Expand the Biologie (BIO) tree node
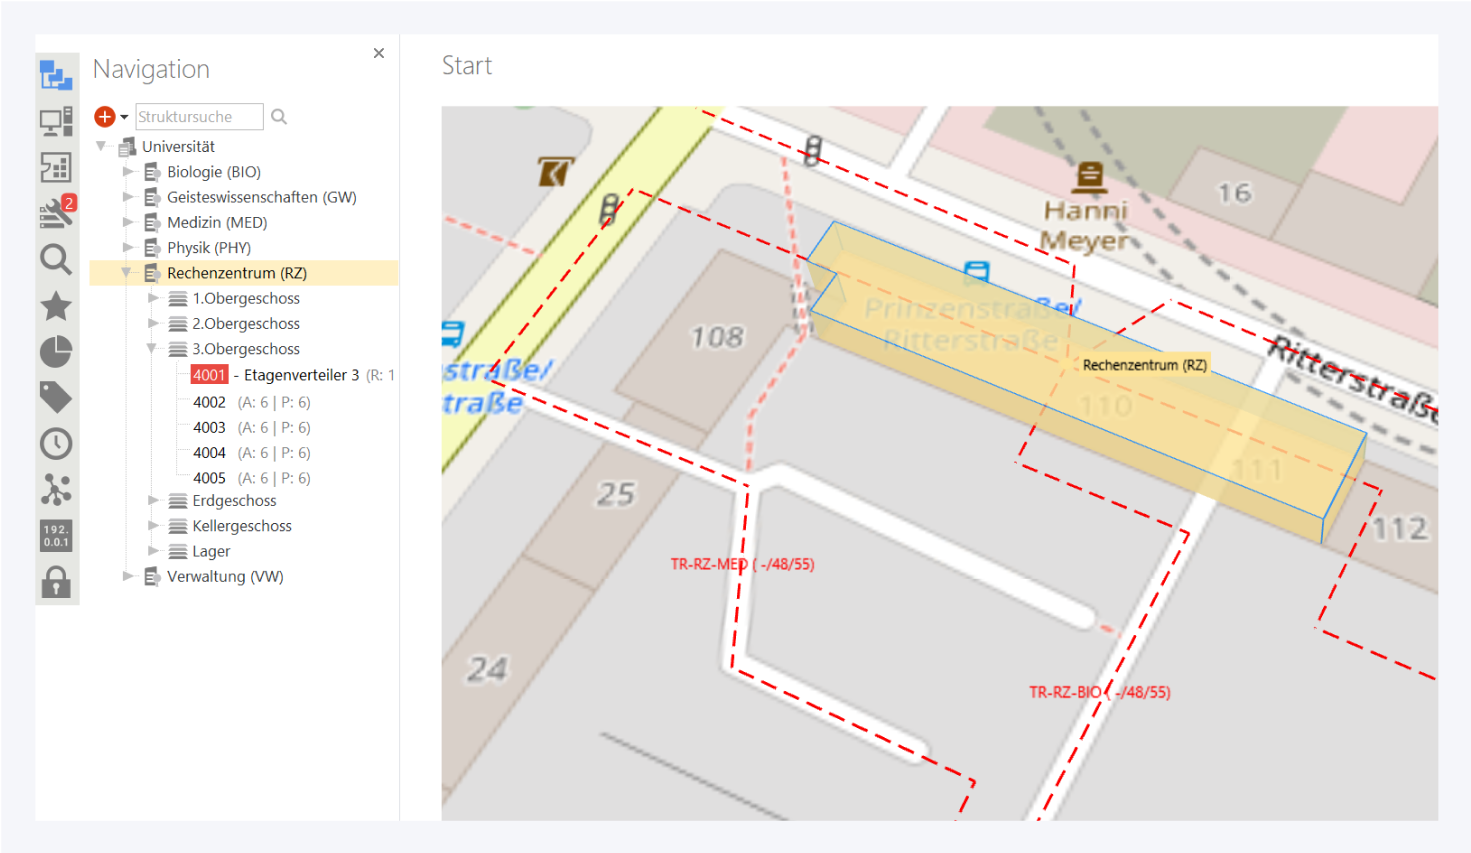The image size is (1471, 853). point(128,172)
